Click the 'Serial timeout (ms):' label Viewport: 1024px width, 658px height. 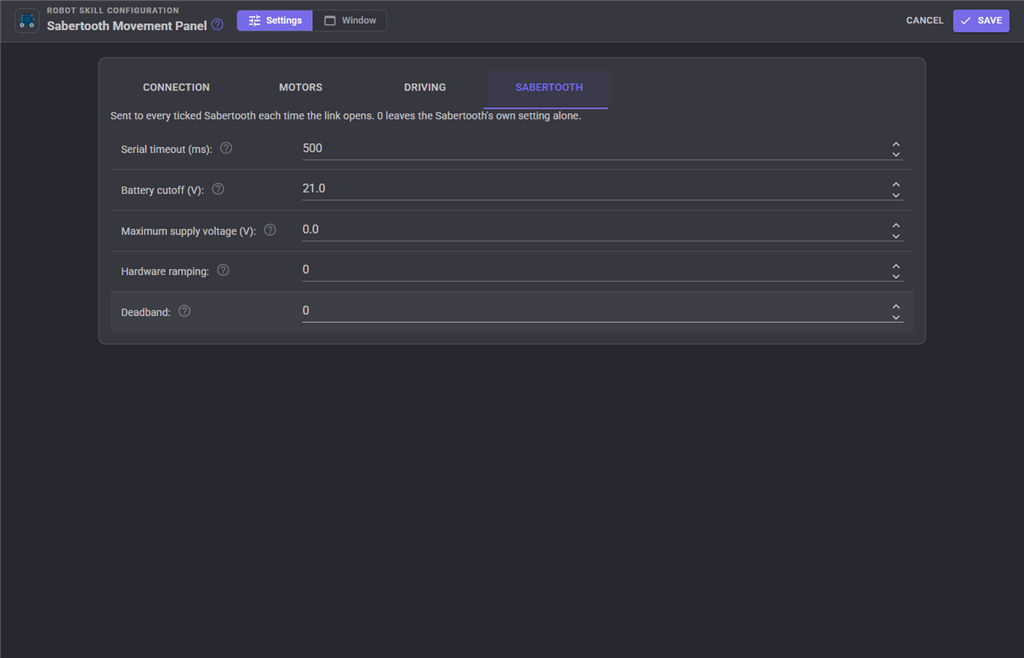pos(167,149)
